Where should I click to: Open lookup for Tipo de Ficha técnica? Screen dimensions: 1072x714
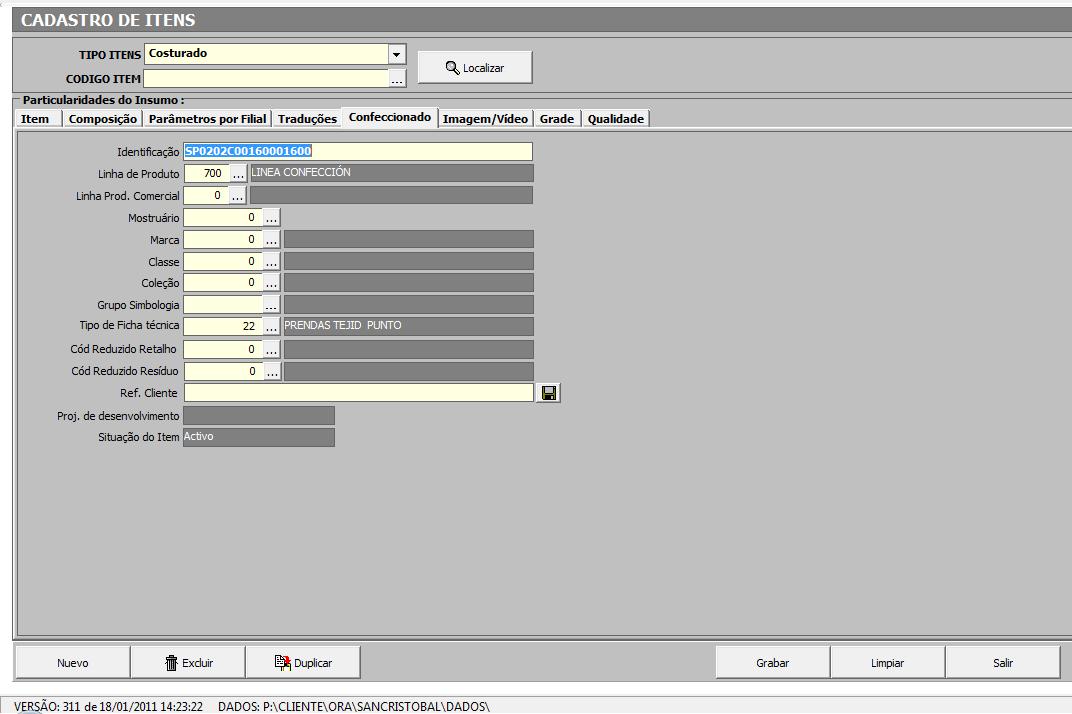pyautogui.click(x=271, y=327)
